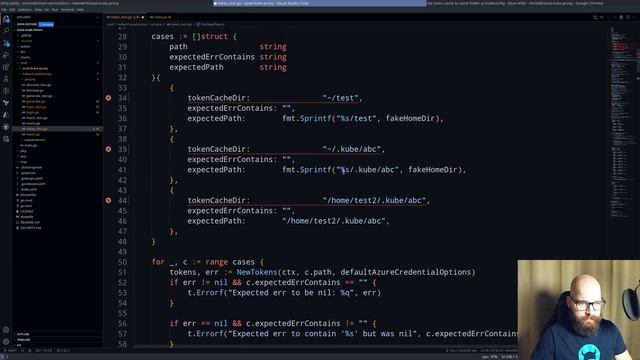The height and width of the screenshot is (360, 640).
Task: Open login_test.go in the file tree
Action: pos(36,107)
